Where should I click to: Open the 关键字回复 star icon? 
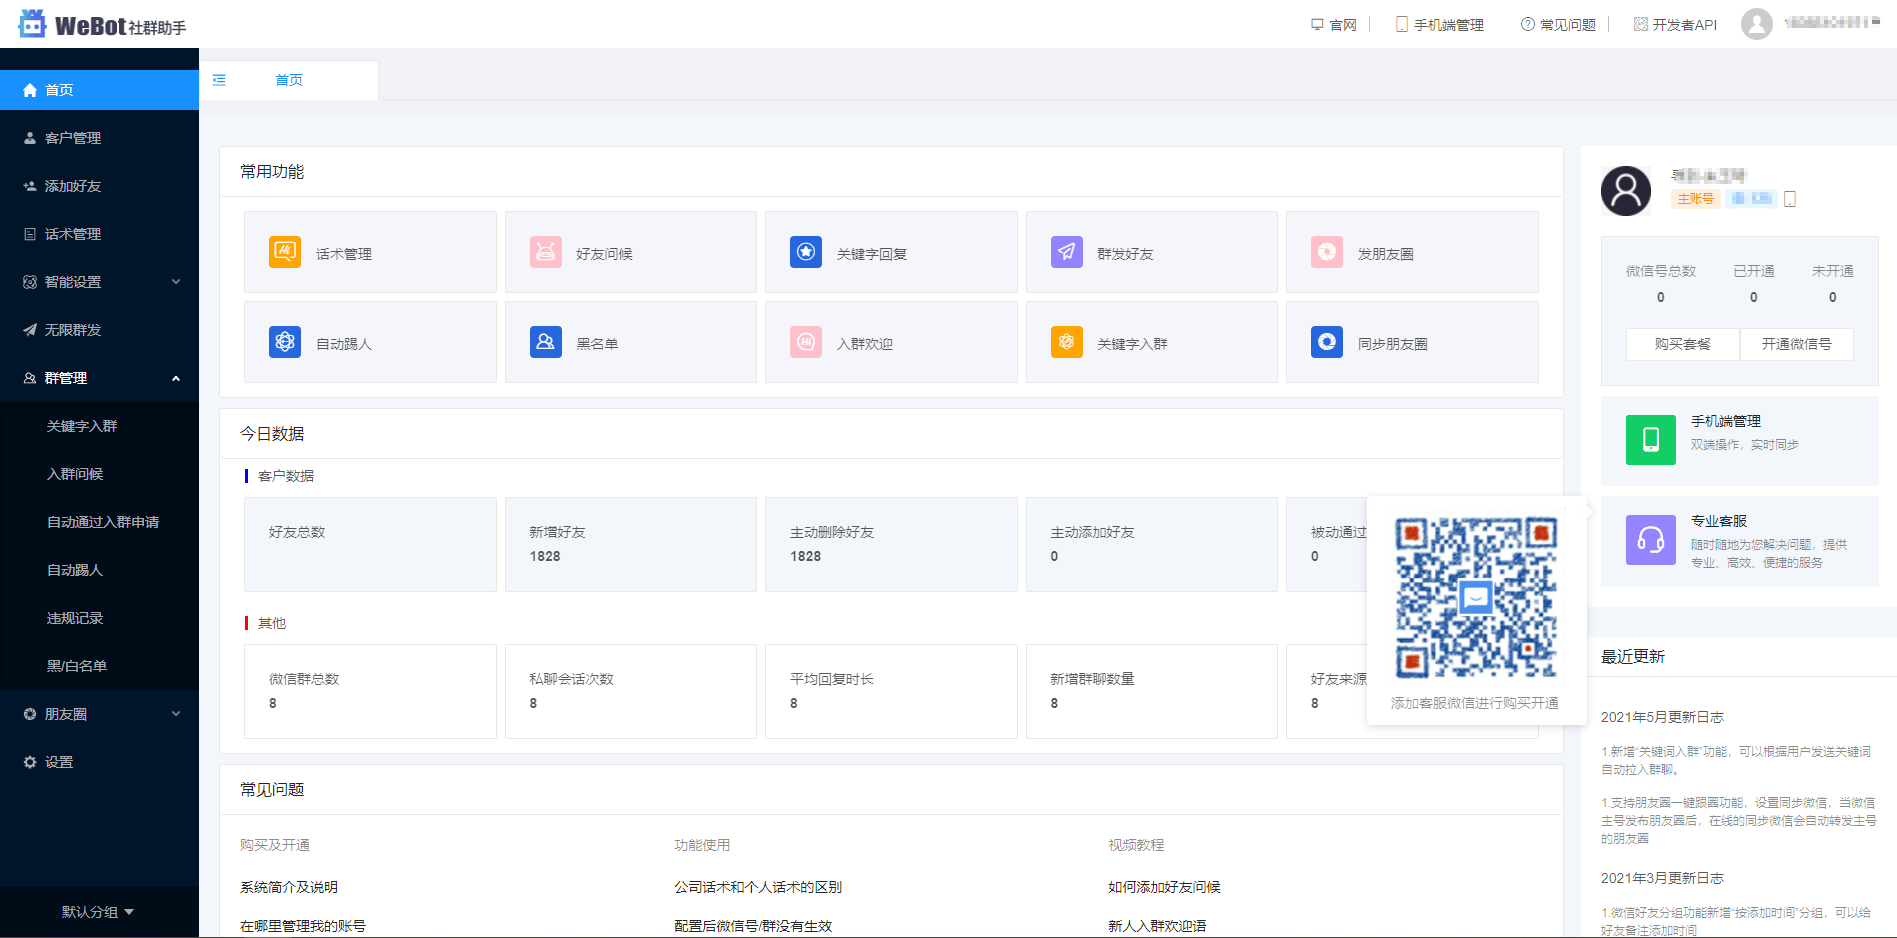pyautogui.click(x=806, y=252)
